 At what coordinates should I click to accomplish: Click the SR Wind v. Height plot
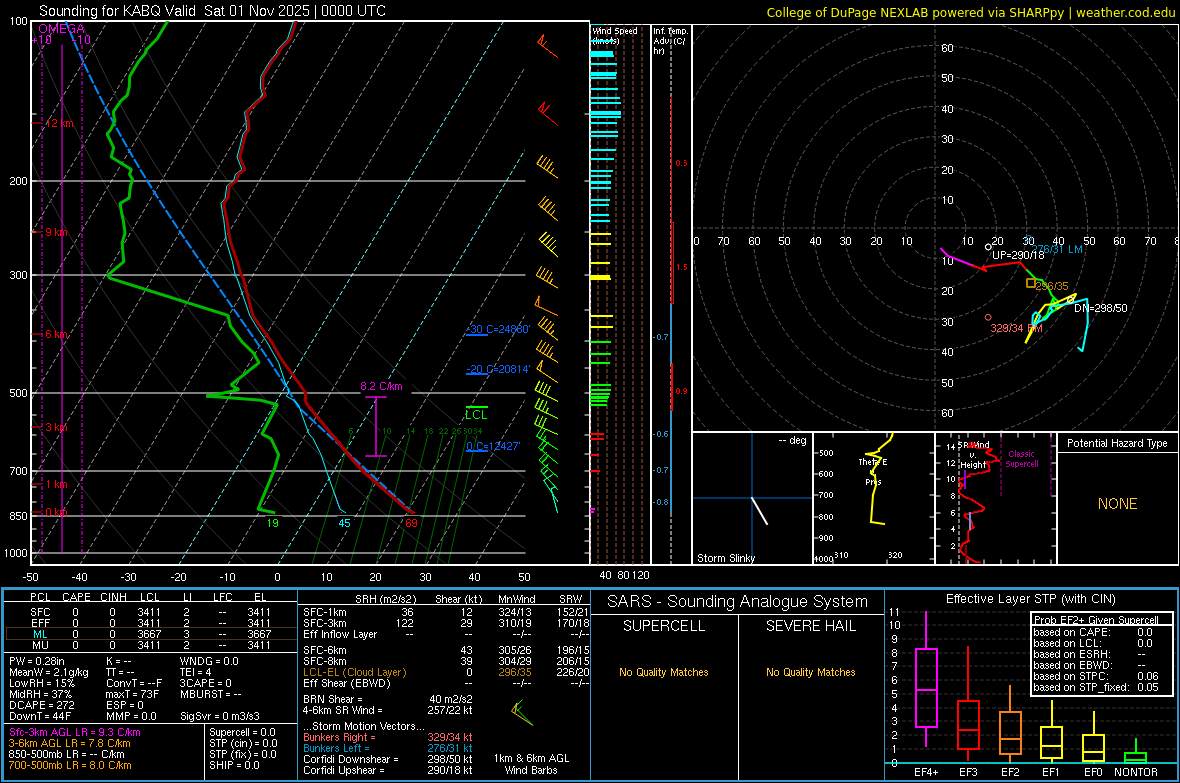pyautogui.click(x=995, y=498)
